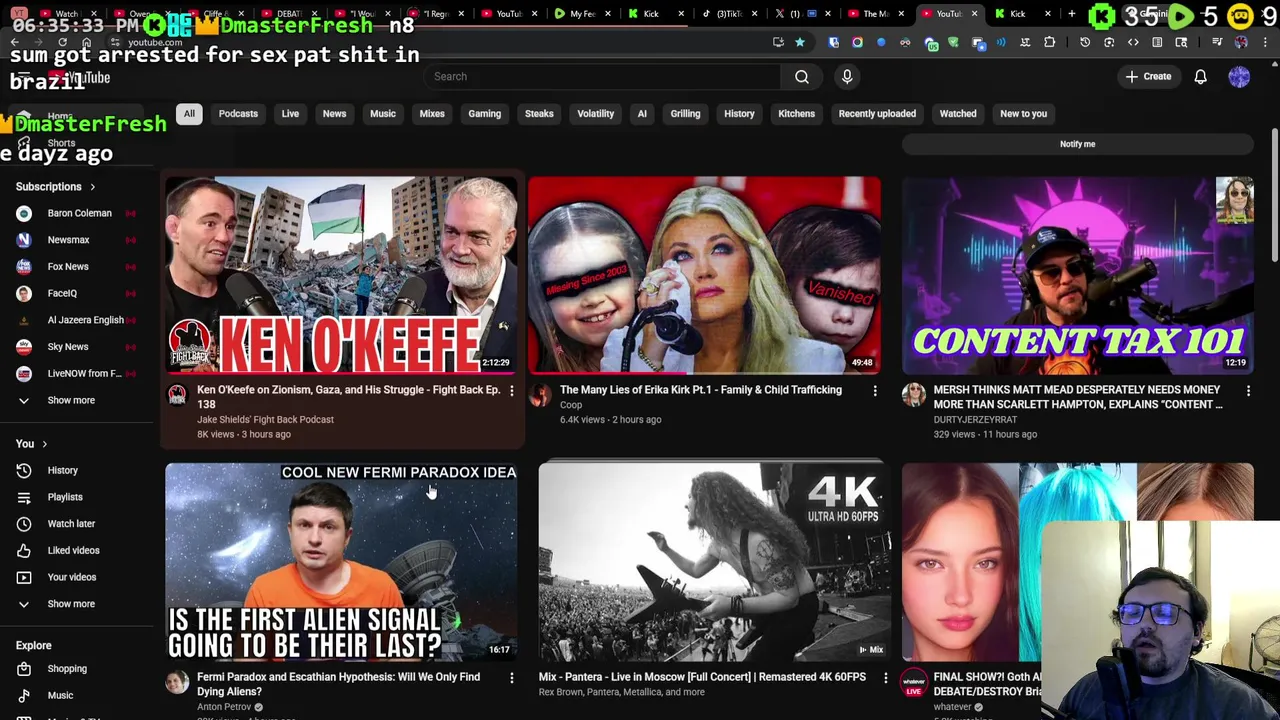Open the browser extensions puzzle icon
The height and width of the screenshot is (720, 1280).
point(1049,42)
